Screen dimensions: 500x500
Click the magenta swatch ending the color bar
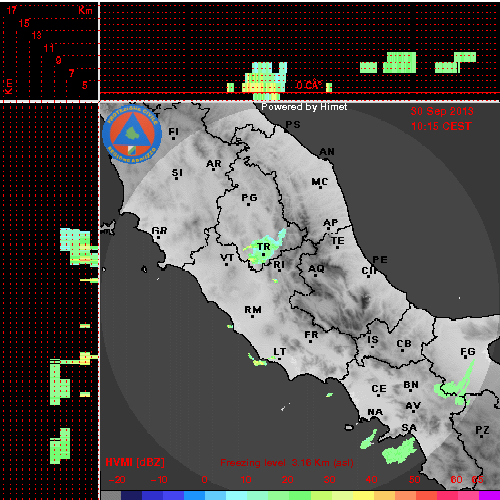489,495
